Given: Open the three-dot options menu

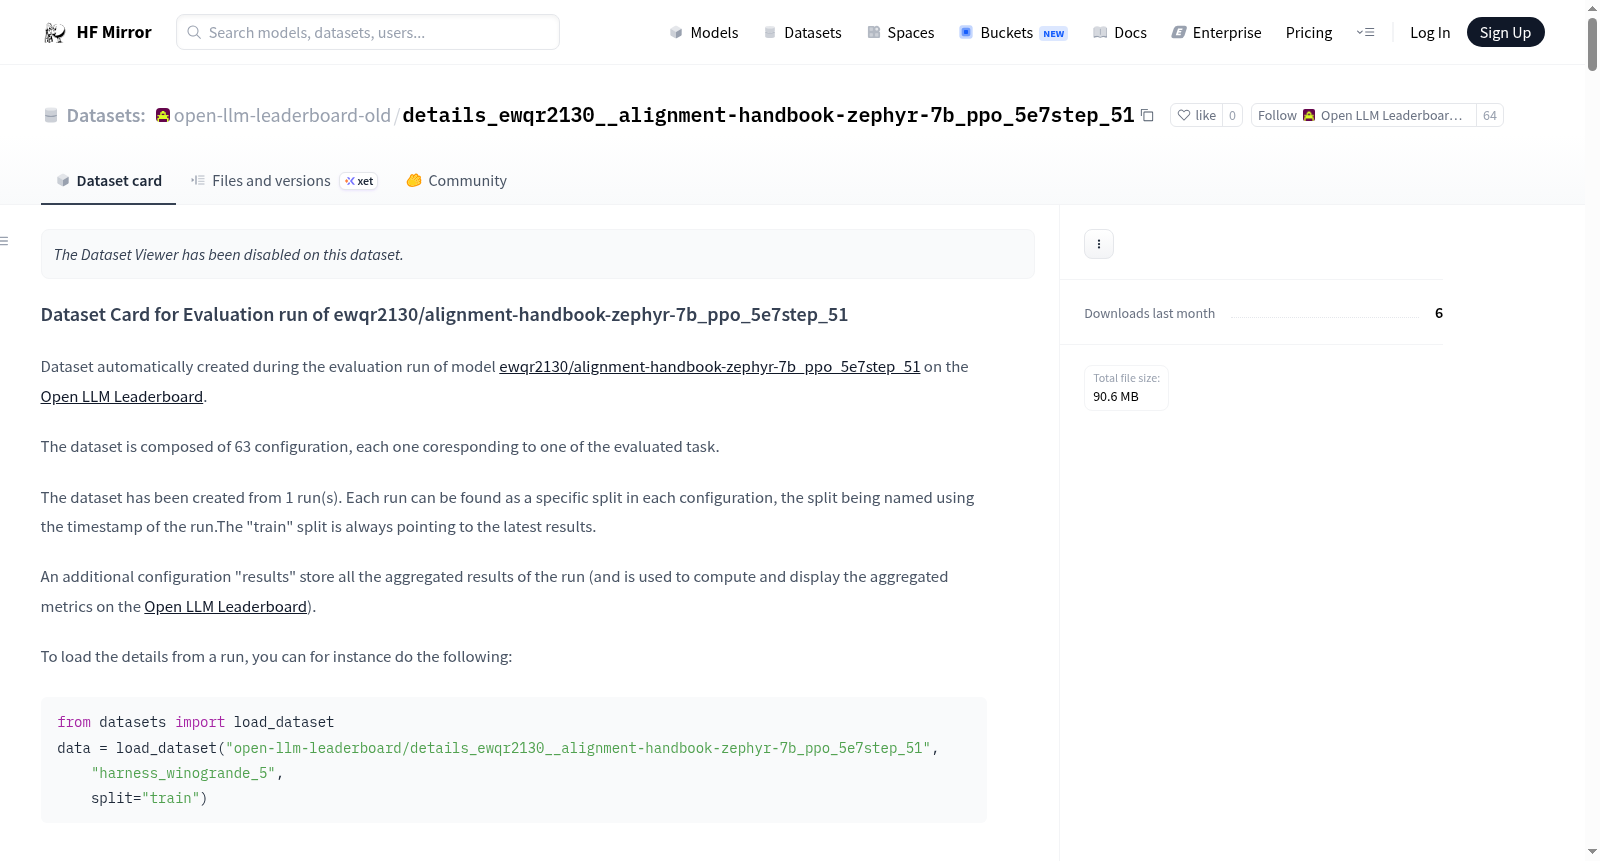Looking at the screenshot, I should click(1099, 244).
